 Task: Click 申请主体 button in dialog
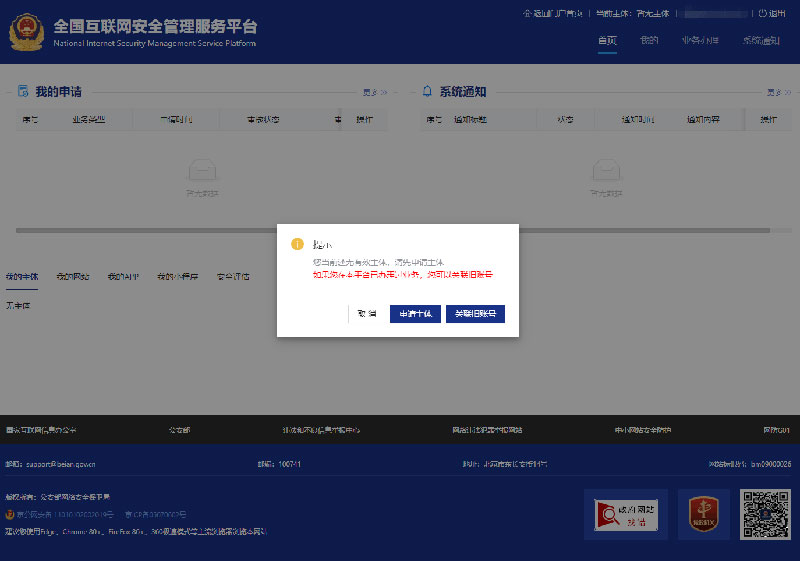coord(415,314)
